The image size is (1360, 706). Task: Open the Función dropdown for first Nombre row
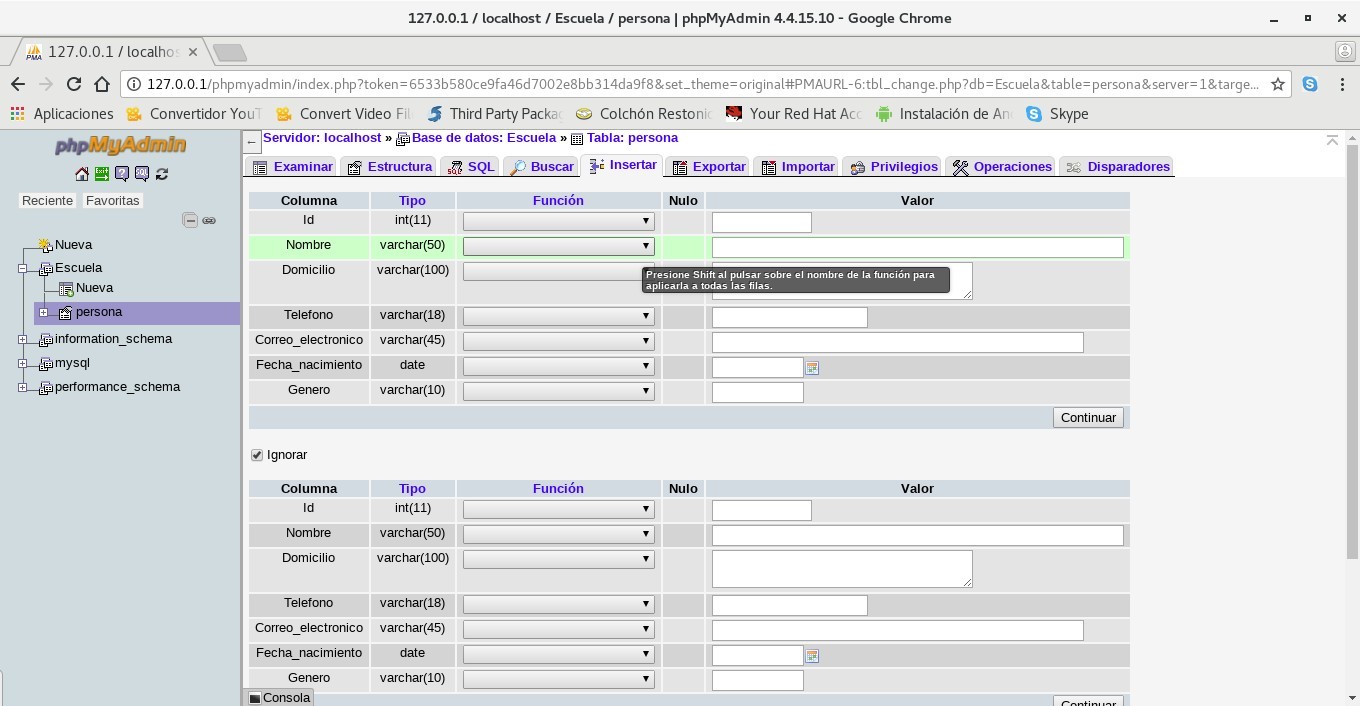point(558,246)
